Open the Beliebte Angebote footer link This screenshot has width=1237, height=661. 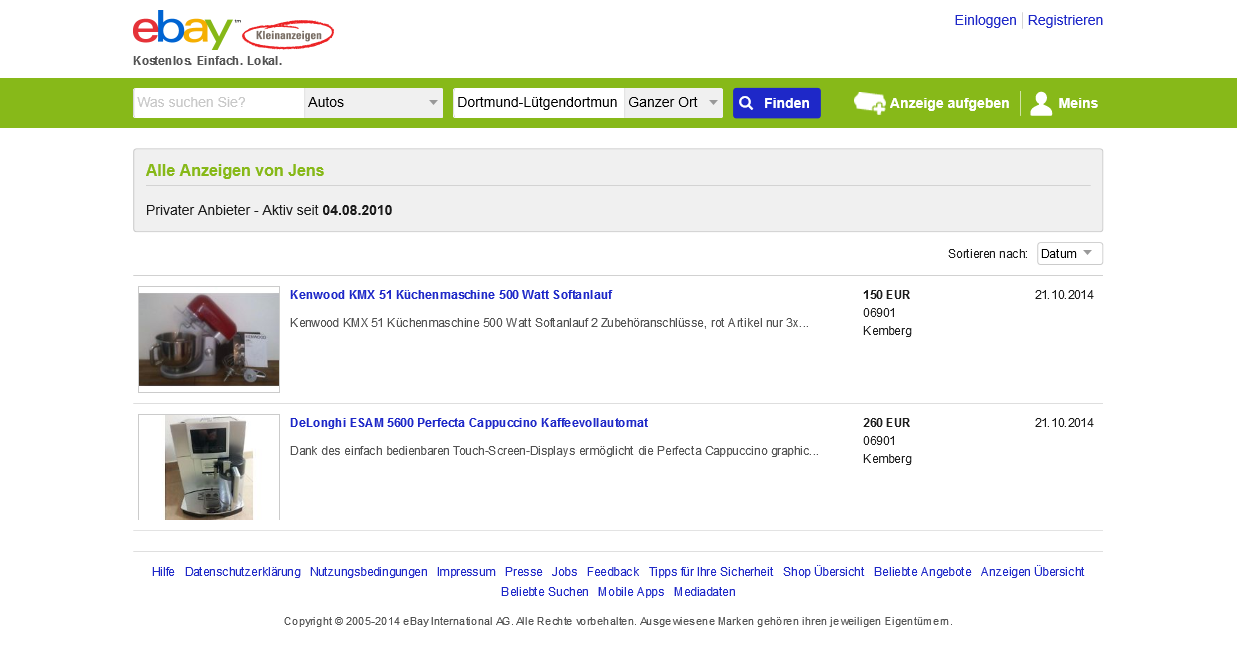point(923,572)
